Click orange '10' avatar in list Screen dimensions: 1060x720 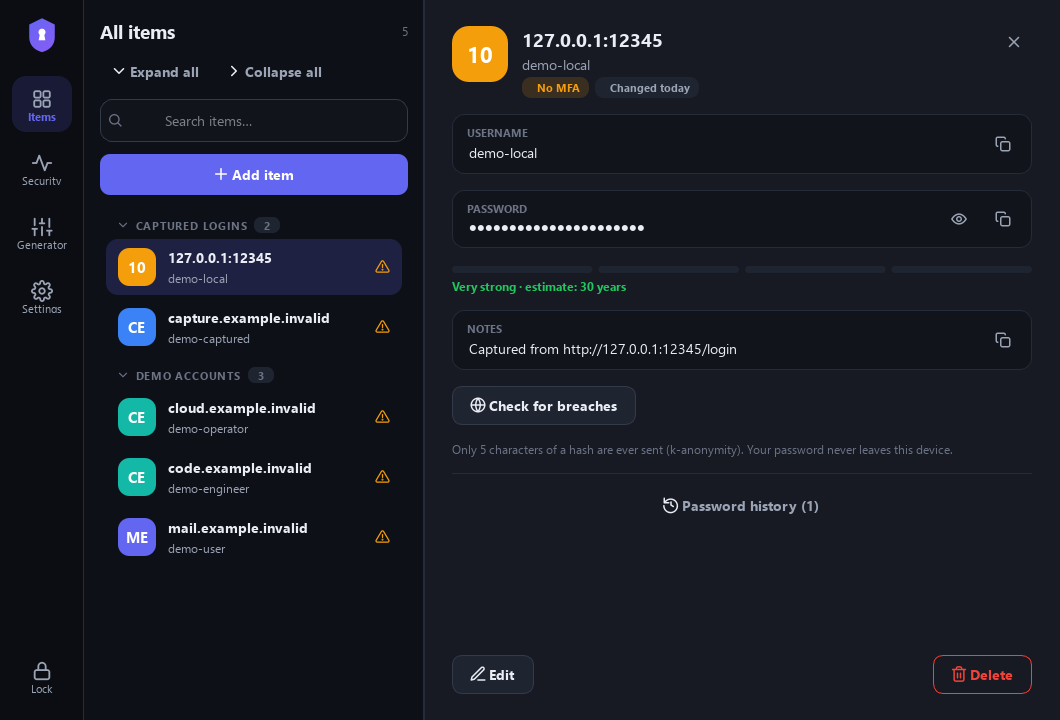coord(137,267)
